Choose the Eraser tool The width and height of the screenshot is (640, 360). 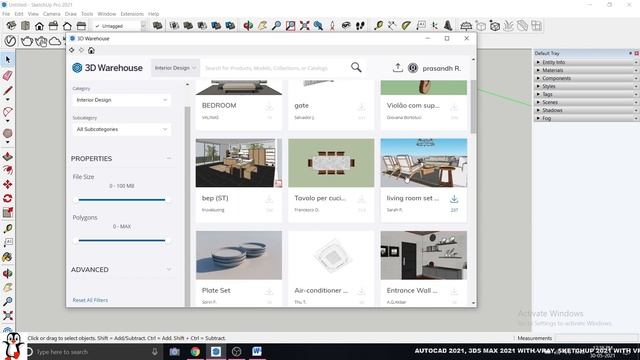click(8, 75)
